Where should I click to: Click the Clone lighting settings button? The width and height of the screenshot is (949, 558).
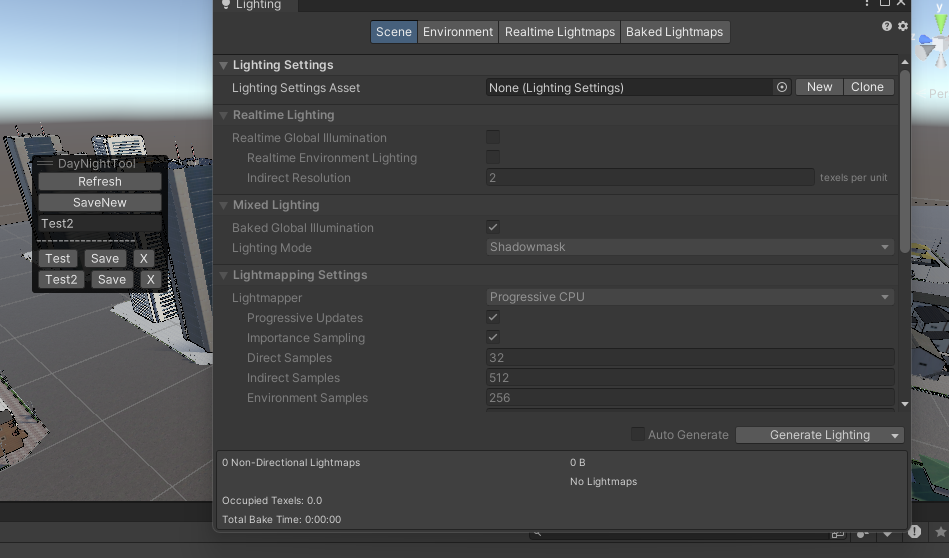(867, 87)
